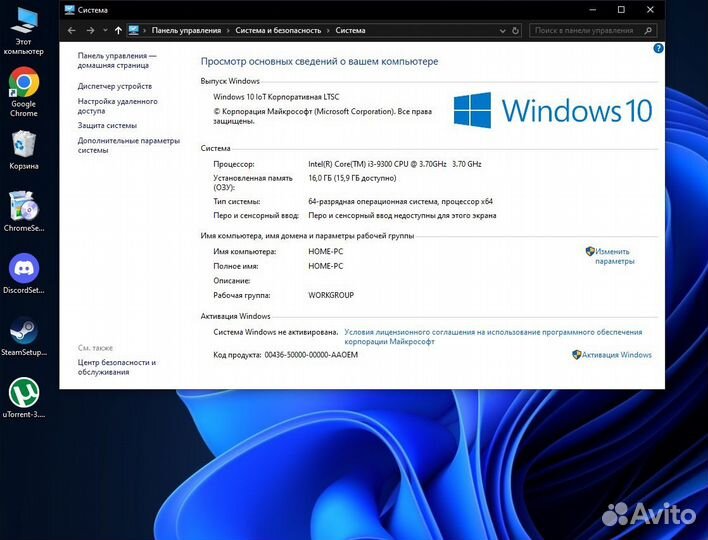The width and height of the screenshot is (708, 540).
Task: Click the shield icon beside Изменить параметры
Action: 590,251
